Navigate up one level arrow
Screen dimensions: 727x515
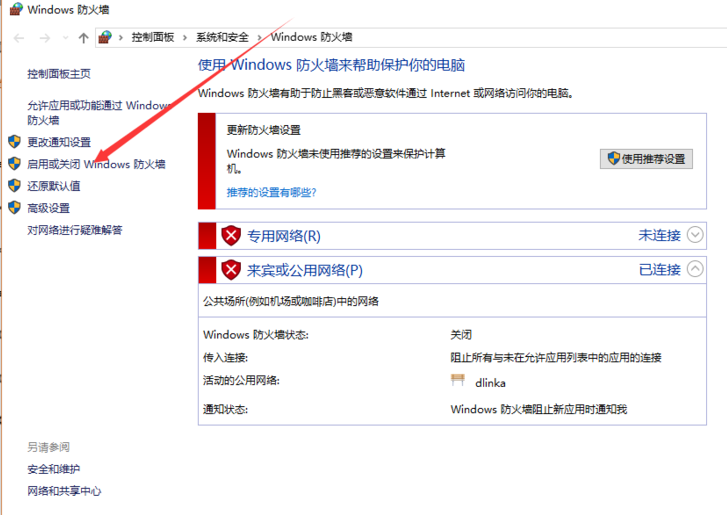83,38
